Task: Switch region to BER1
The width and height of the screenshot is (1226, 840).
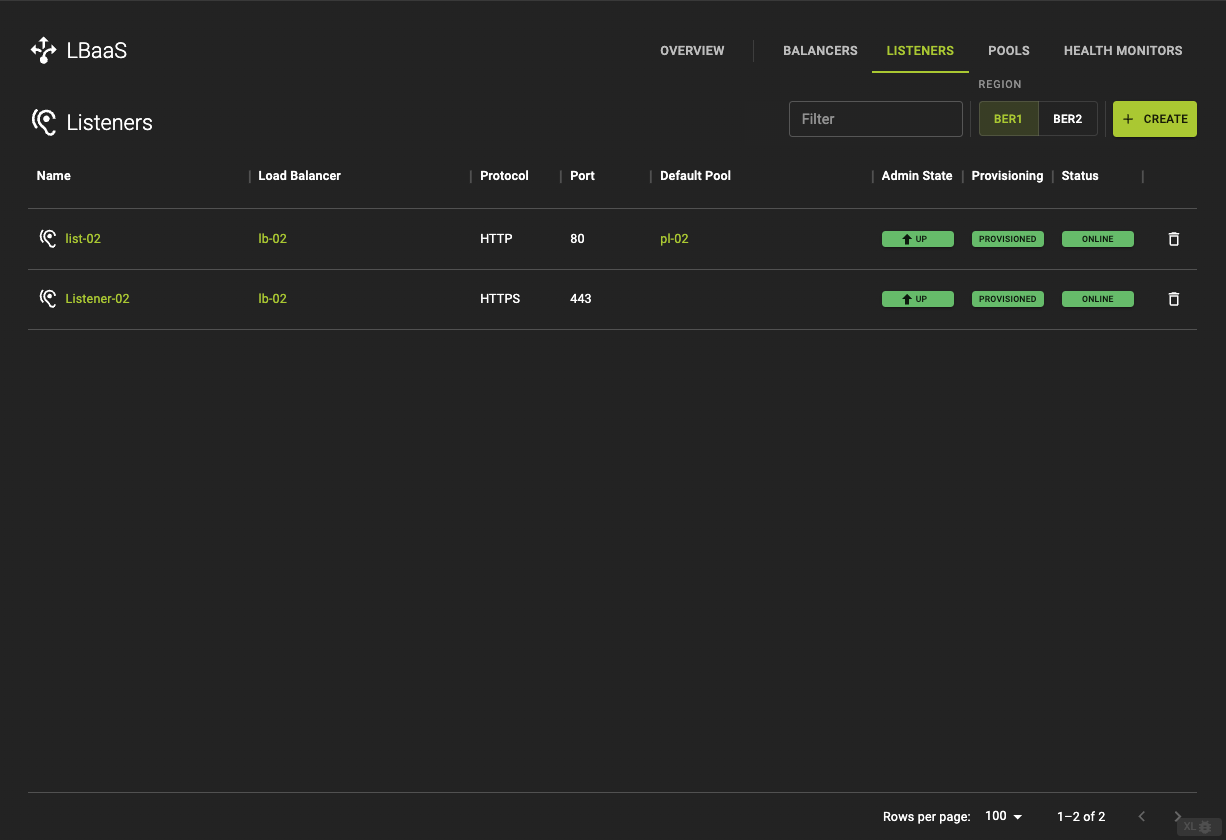Action: (x=1008, y=119)
